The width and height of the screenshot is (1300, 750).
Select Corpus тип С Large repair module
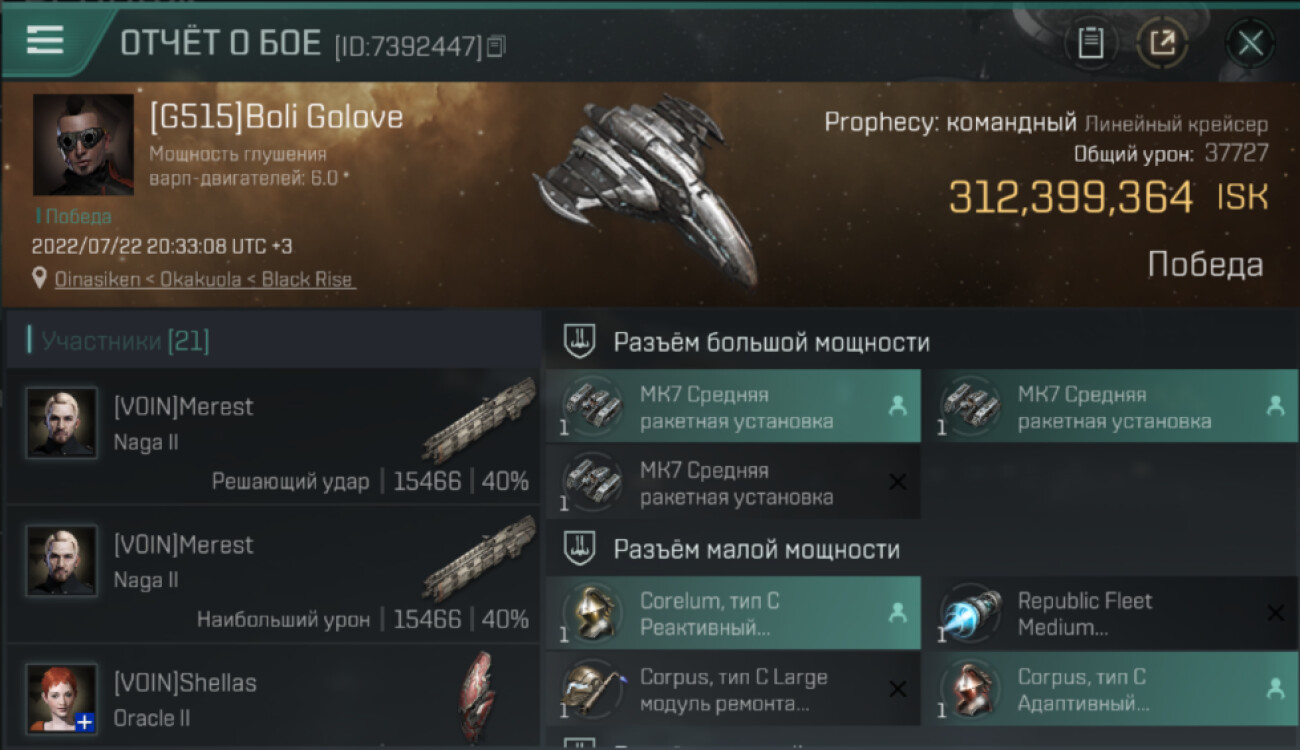coord(733,690)
